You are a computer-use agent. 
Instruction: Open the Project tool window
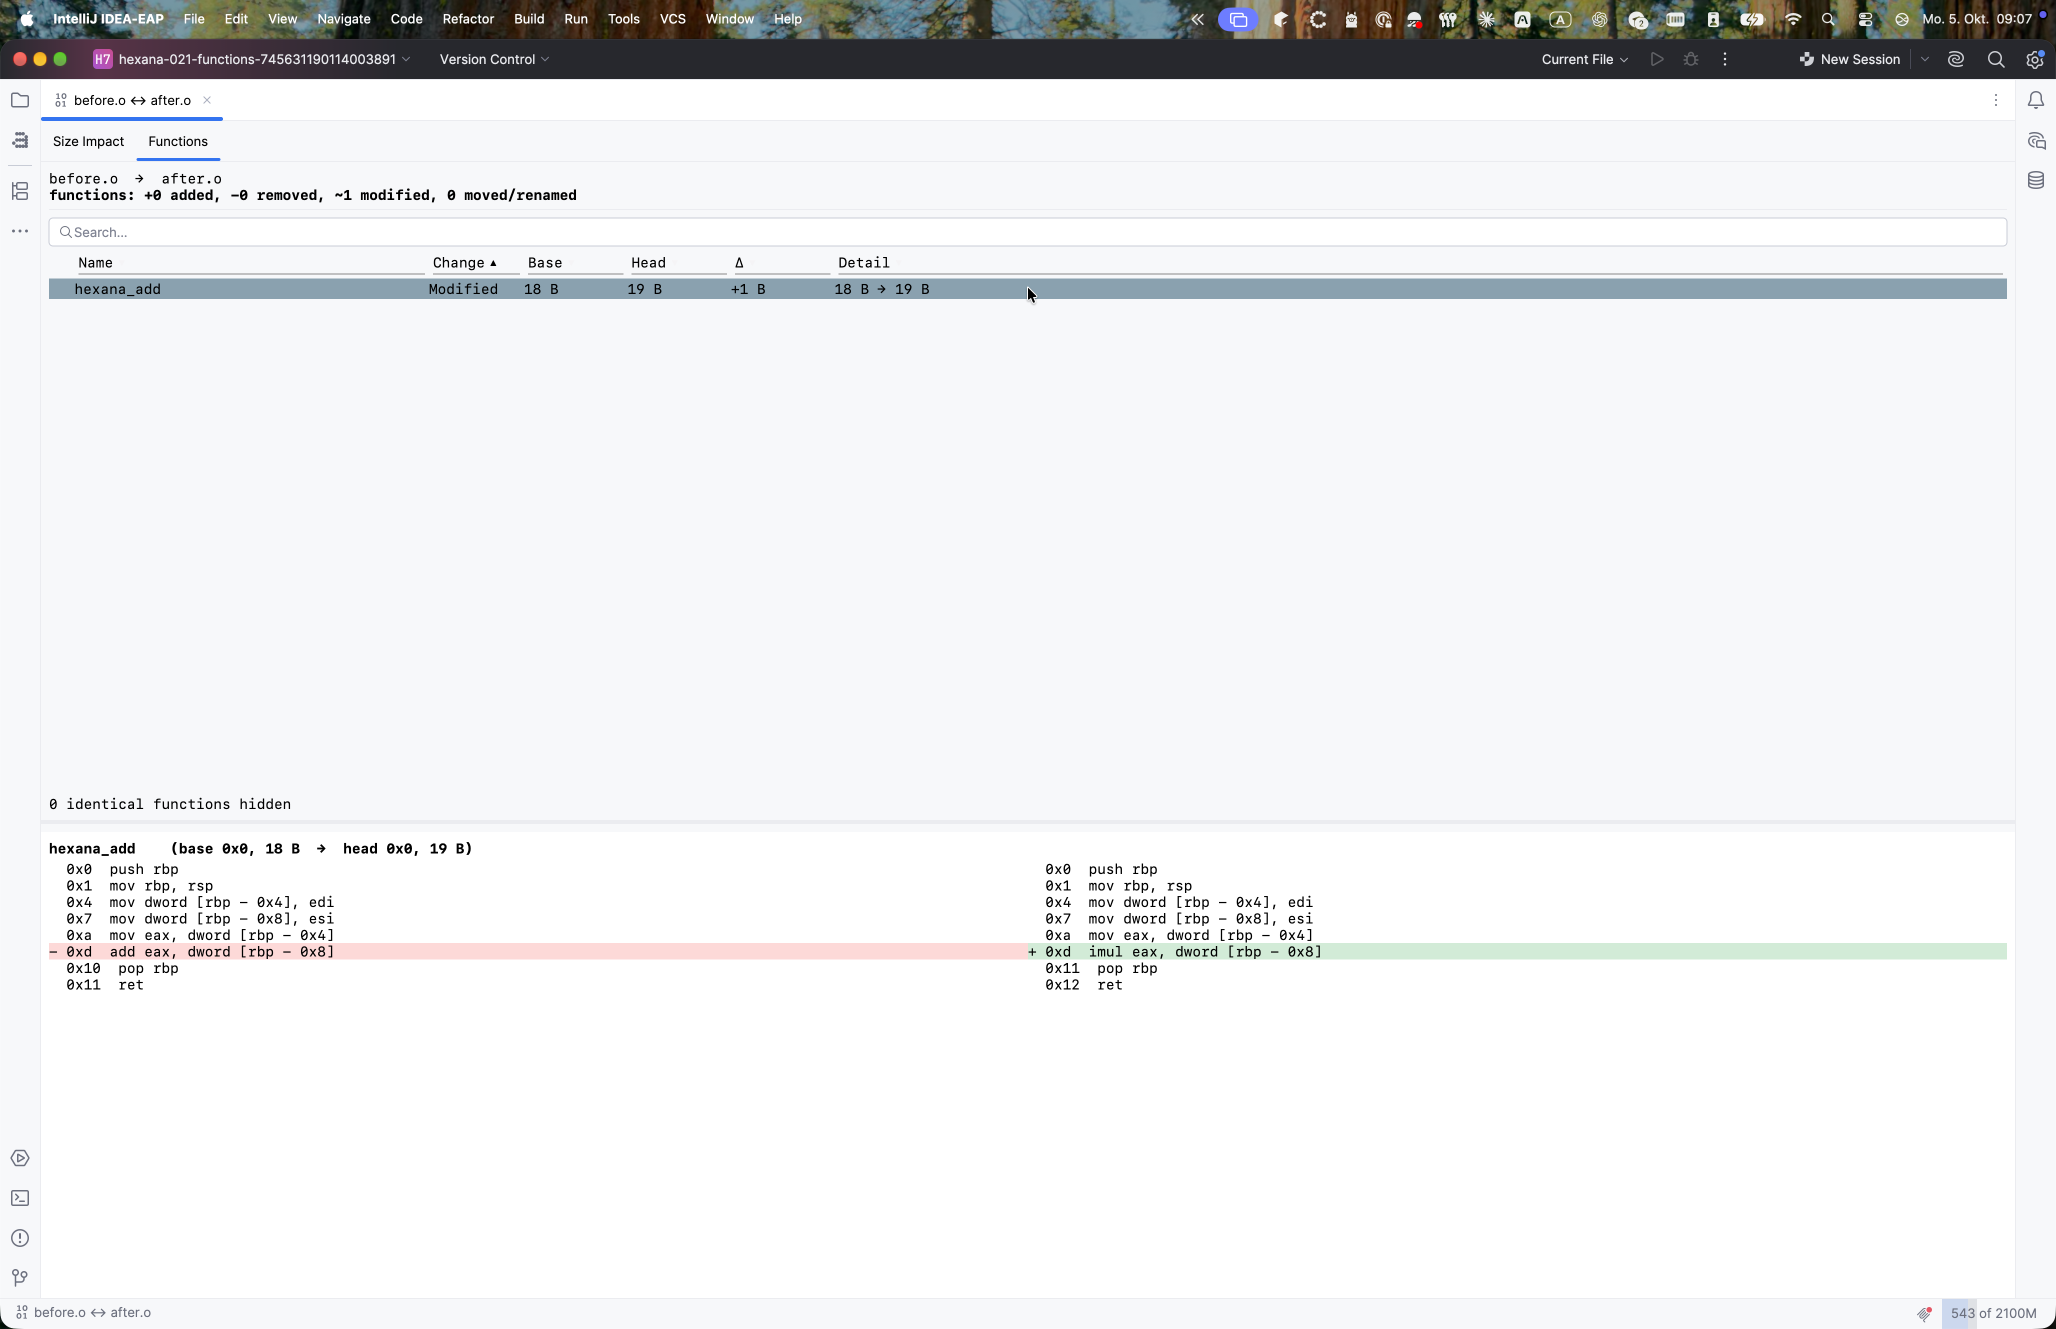20,100
